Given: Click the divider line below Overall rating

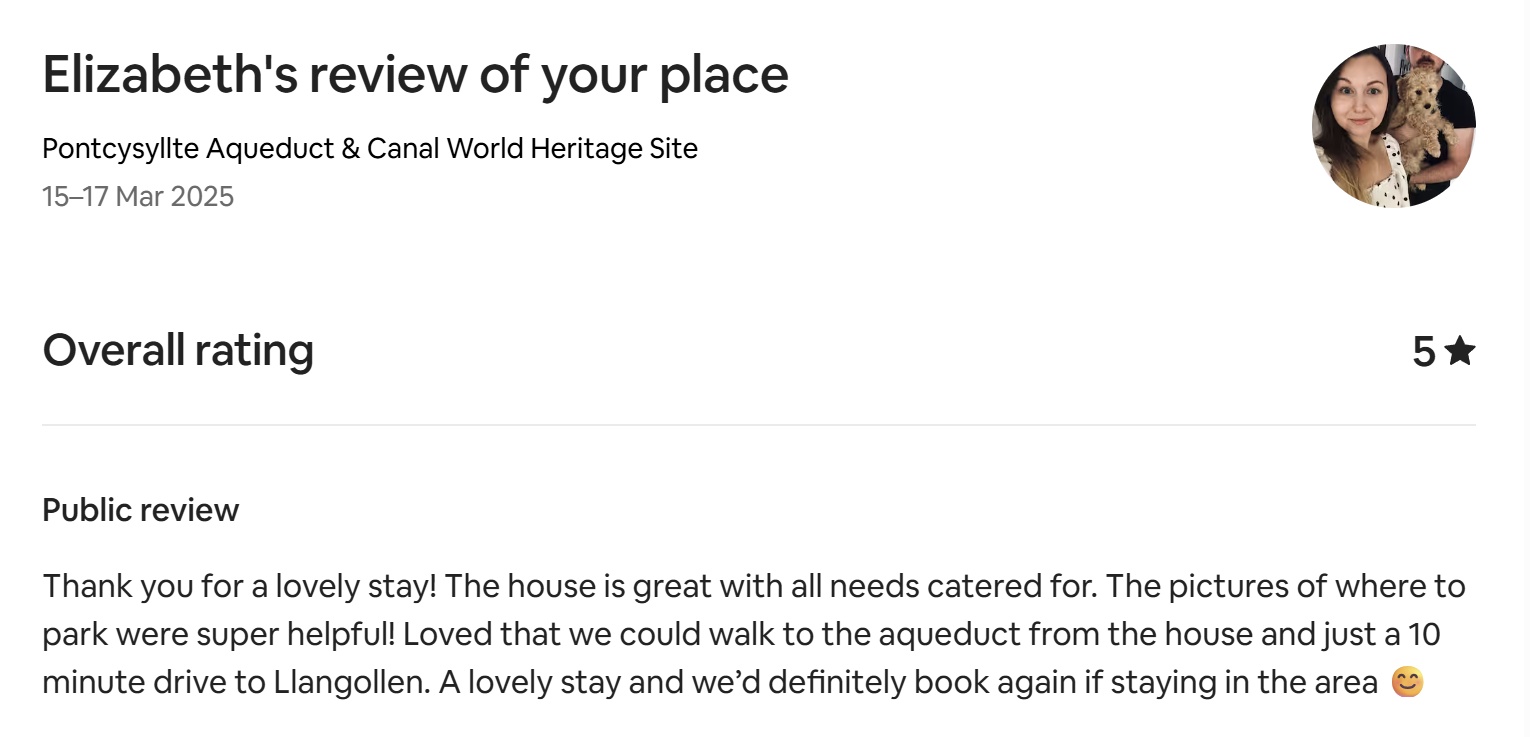Looking at the screenshot, I should pos(758,425).
